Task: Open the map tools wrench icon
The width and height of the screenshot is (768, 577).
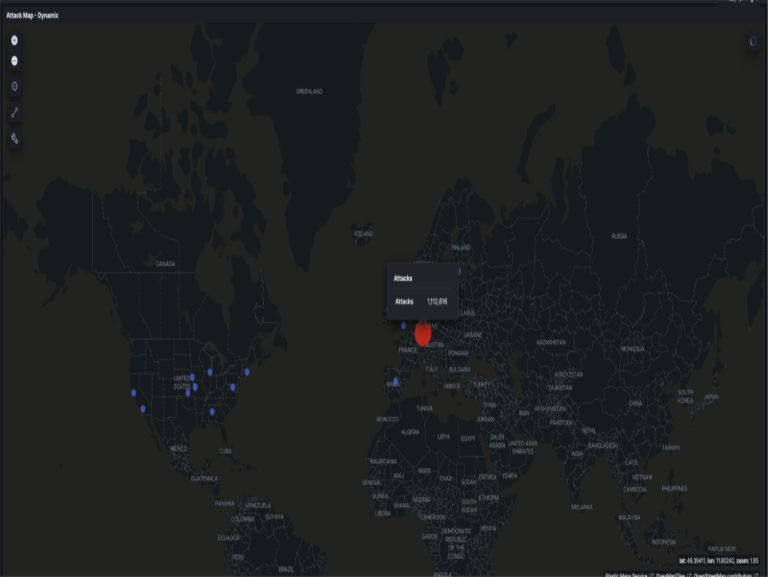Action: coord(15,139)
